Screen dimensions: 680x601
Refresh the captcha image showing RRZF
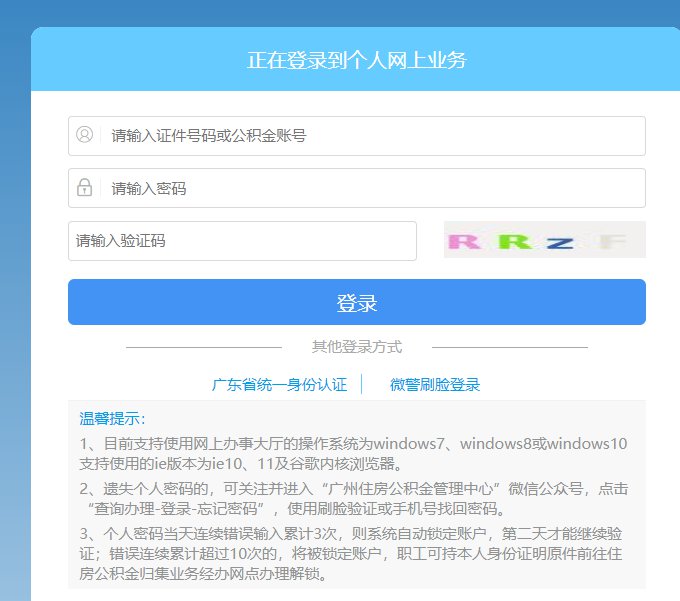[545, 239]
